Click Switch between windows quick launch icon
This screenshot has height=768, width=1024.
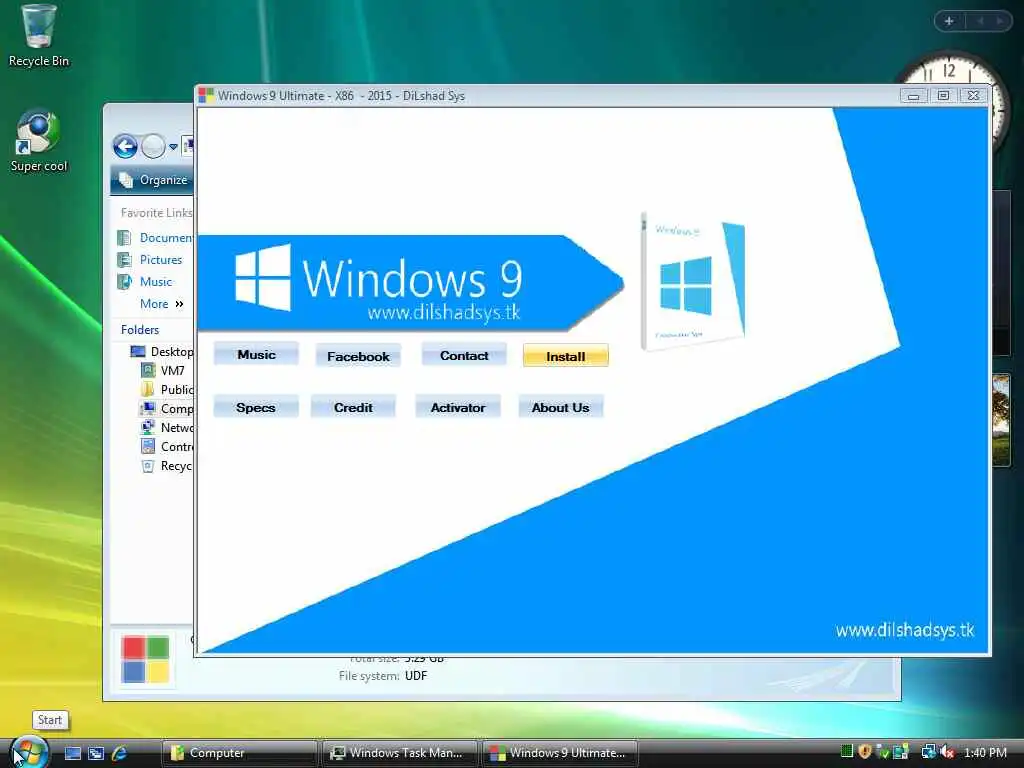tap(96, 753)
